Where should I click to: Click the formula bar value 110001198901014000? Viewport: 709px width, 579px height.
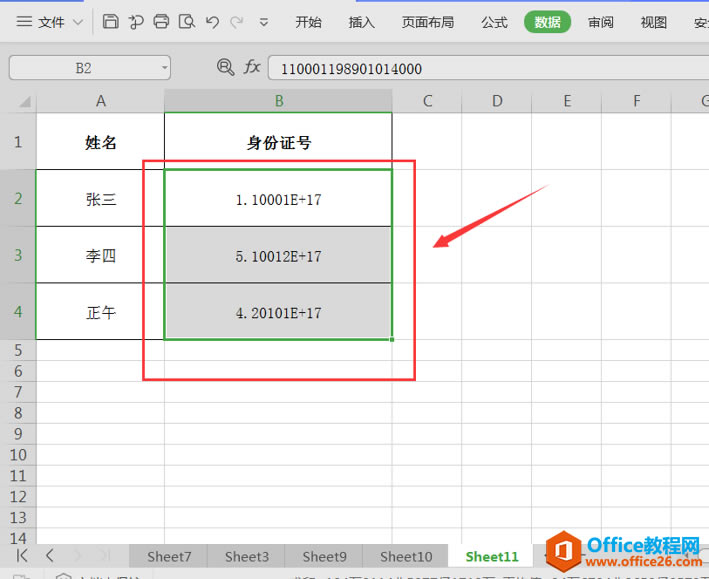pyautogui.click(x=351, y=69)
